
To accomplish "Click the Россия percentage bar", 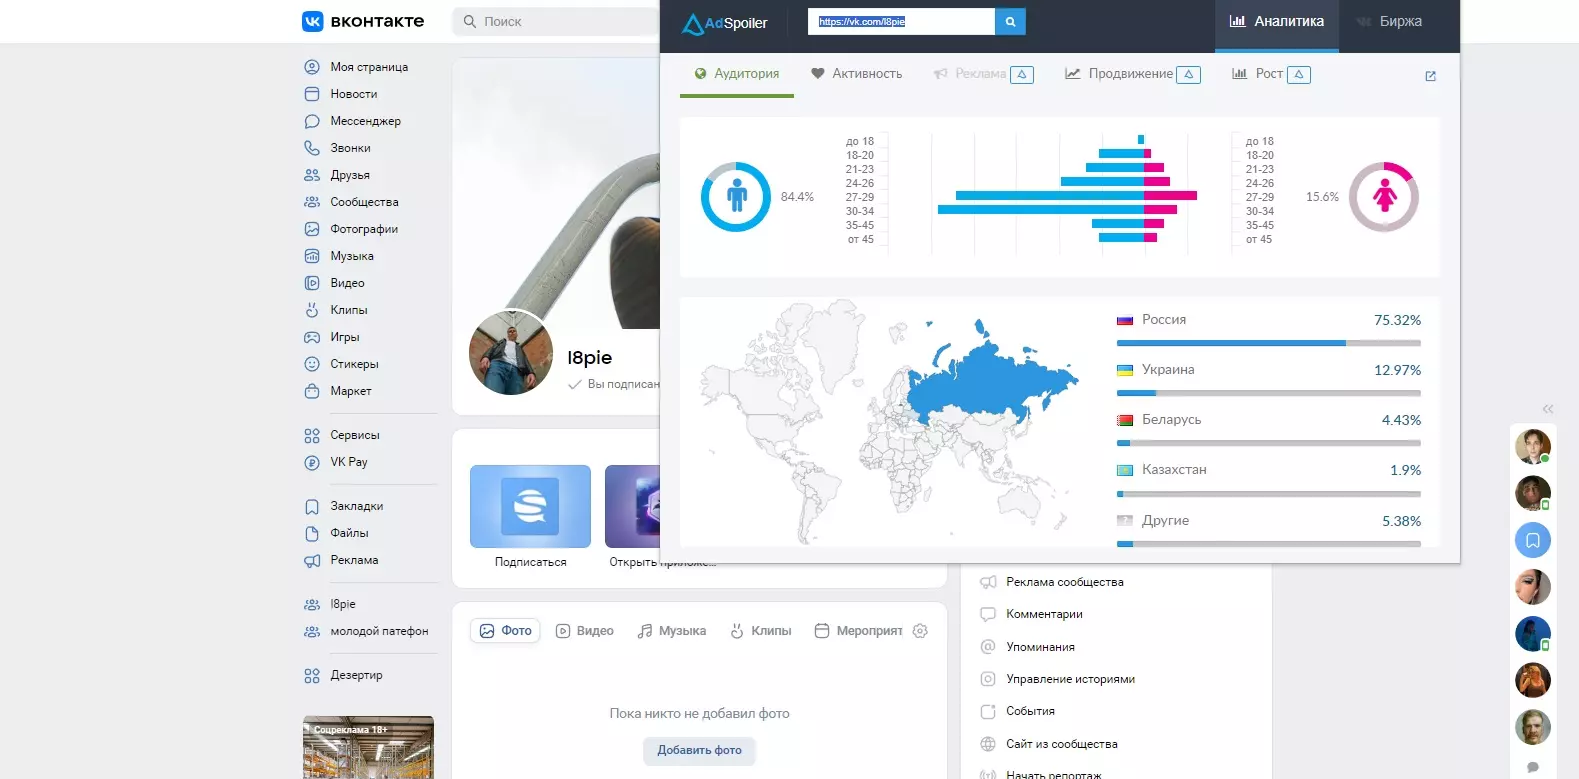I will coord(1268,343).
